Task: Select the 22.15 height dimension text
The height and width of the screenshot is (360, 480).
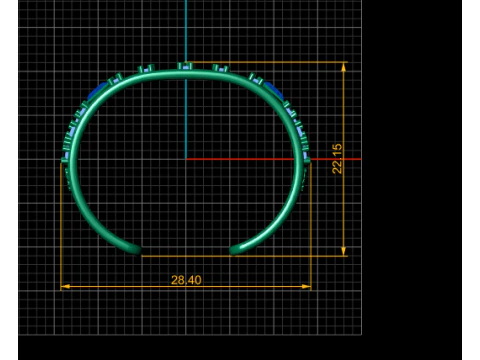Action: click(337, 159)
